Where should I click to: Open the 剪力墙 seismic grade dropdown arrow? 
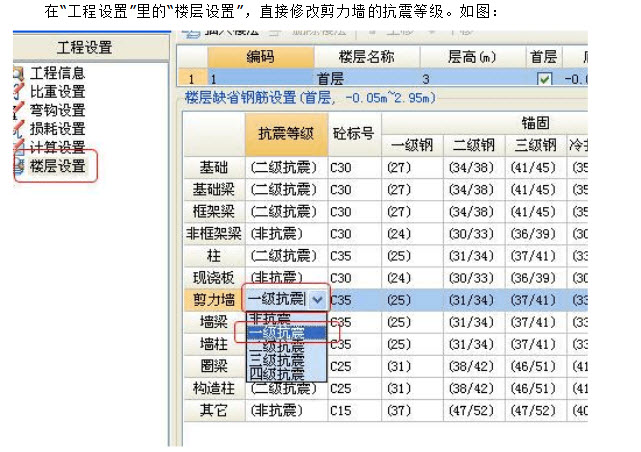point(317,299)
